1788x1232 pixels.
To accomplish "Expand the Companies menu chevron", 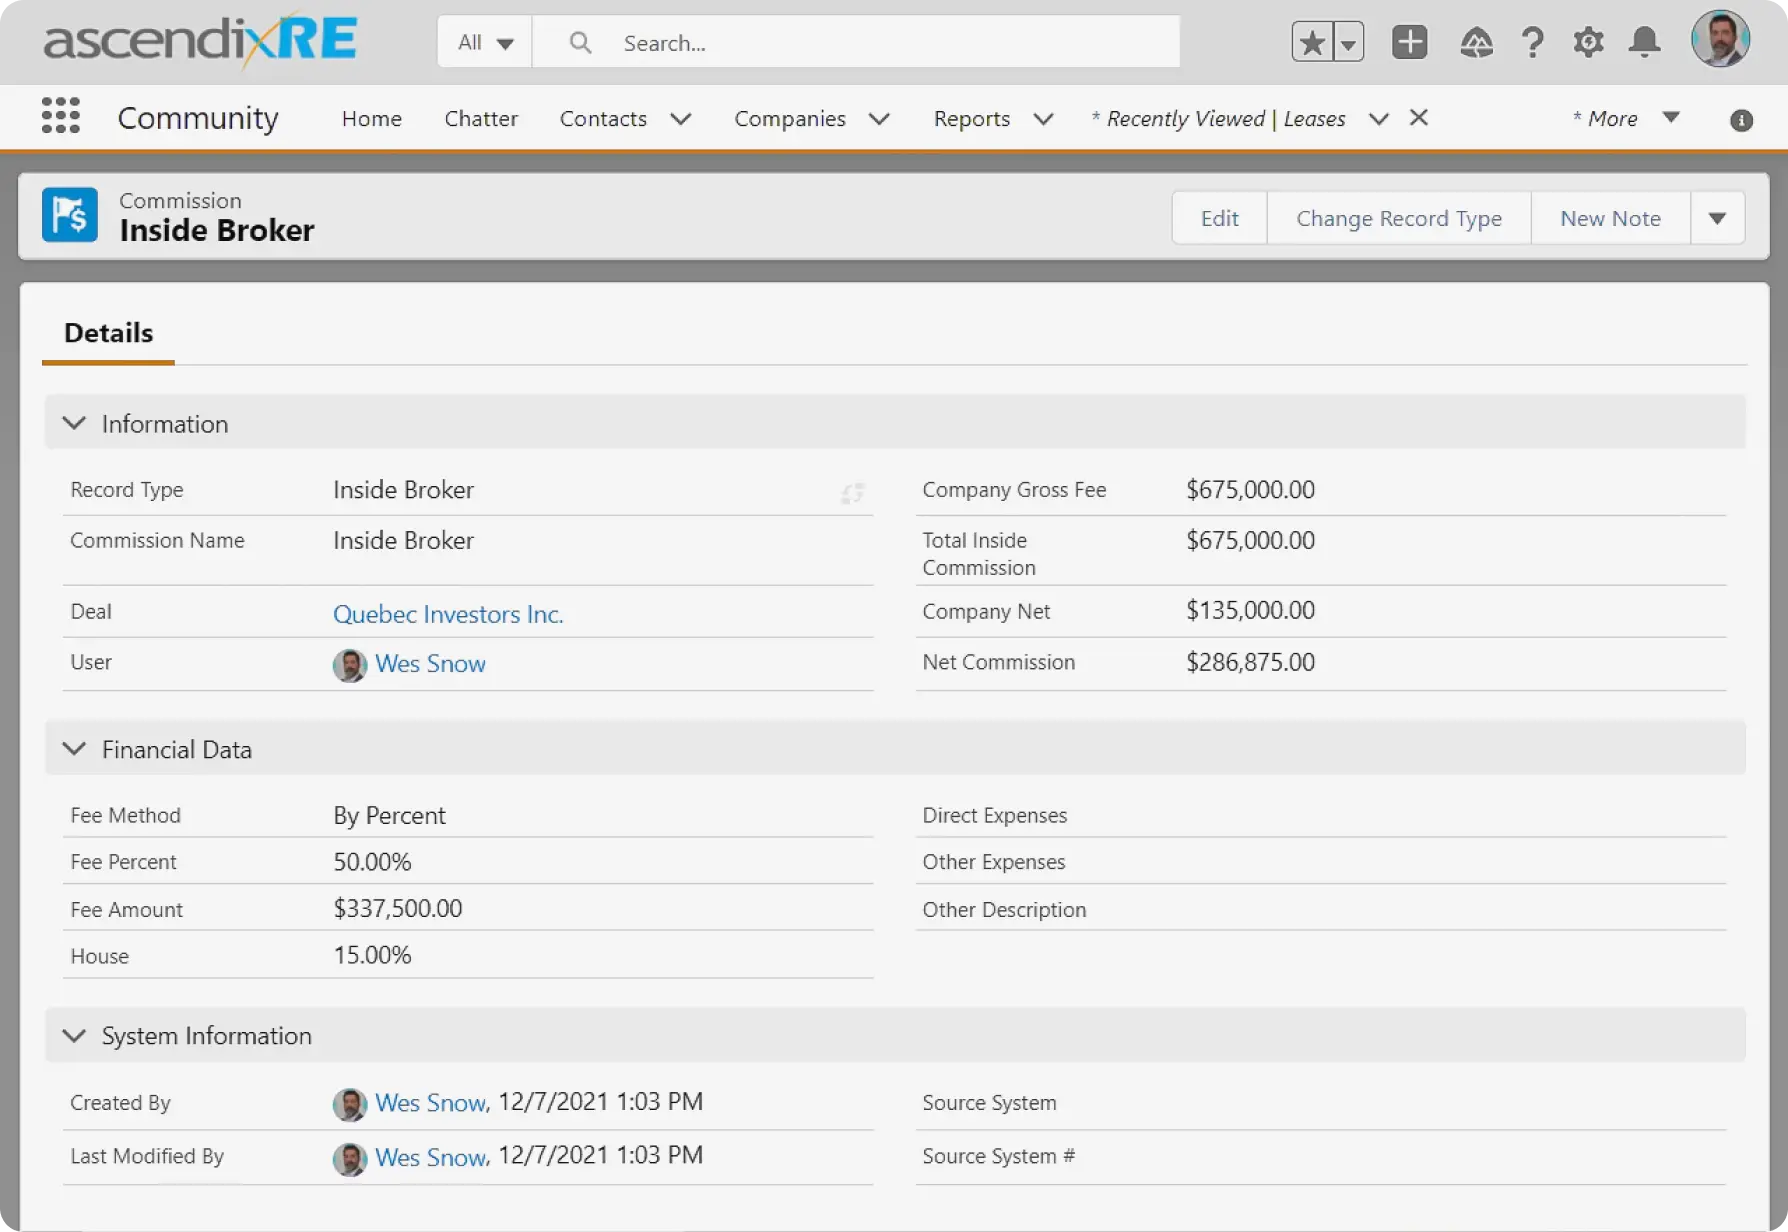I will click(879, 119).
